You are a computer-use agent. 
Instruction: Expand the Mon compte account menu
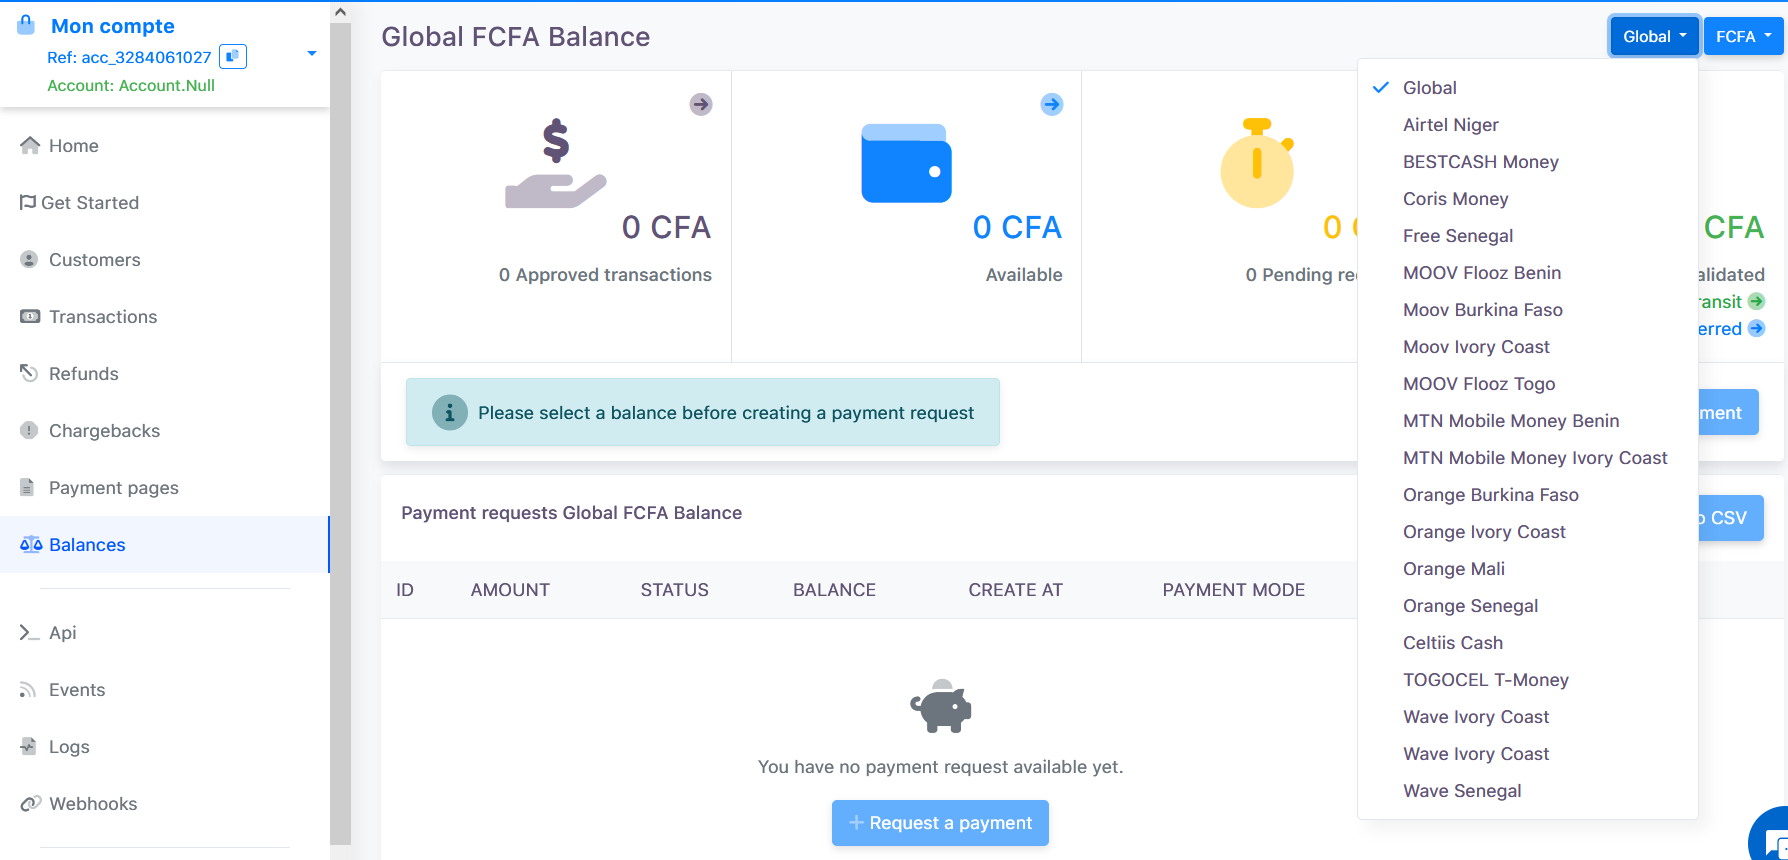[311, 54]
